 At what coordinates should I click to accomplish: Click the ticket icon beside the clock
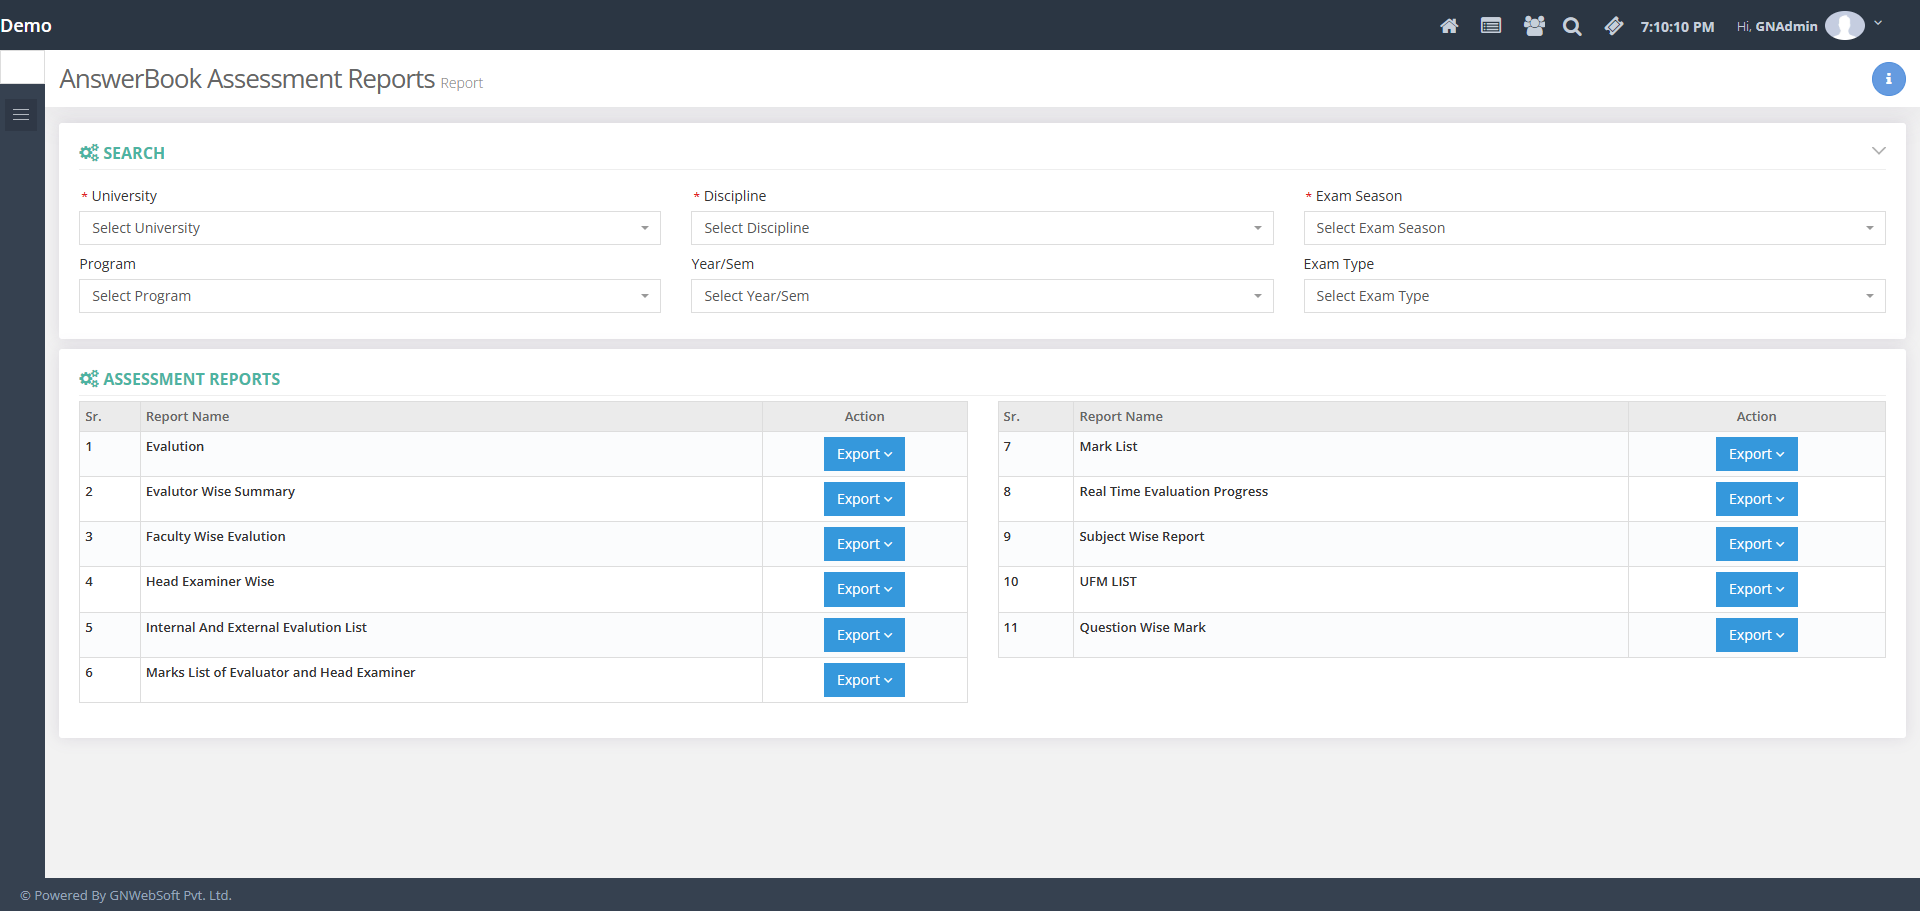(1613, 26)
